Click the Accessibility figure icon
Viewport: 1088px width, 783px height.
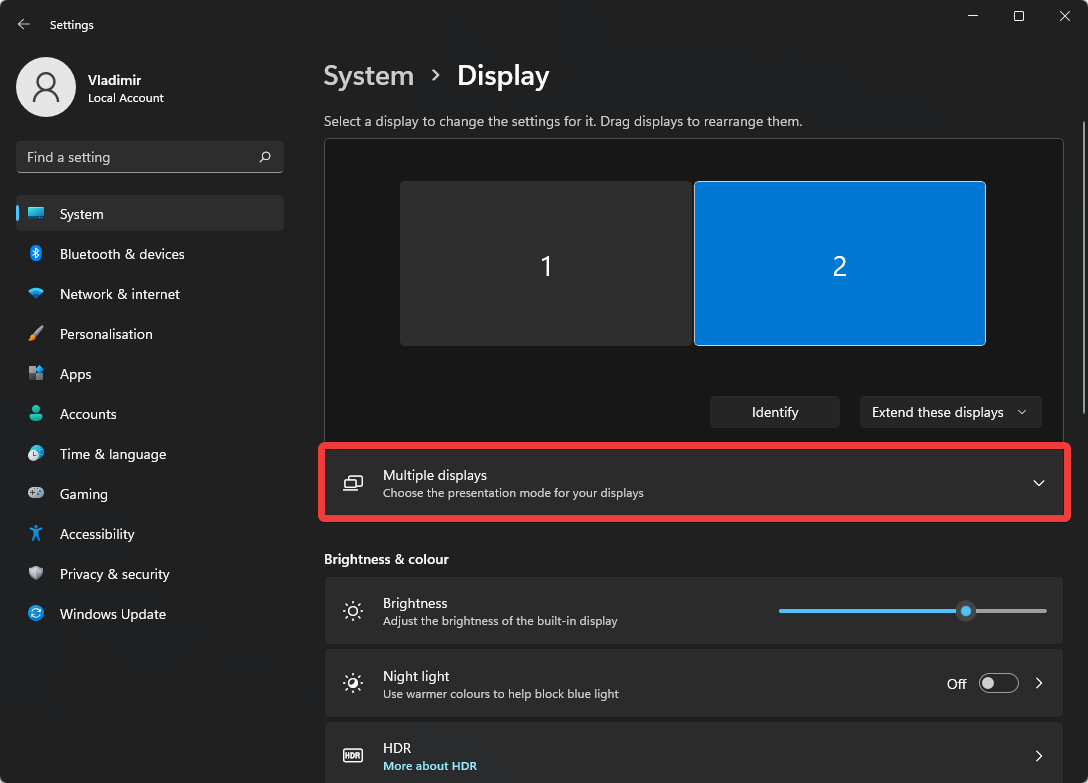click(x=36, y=533)
